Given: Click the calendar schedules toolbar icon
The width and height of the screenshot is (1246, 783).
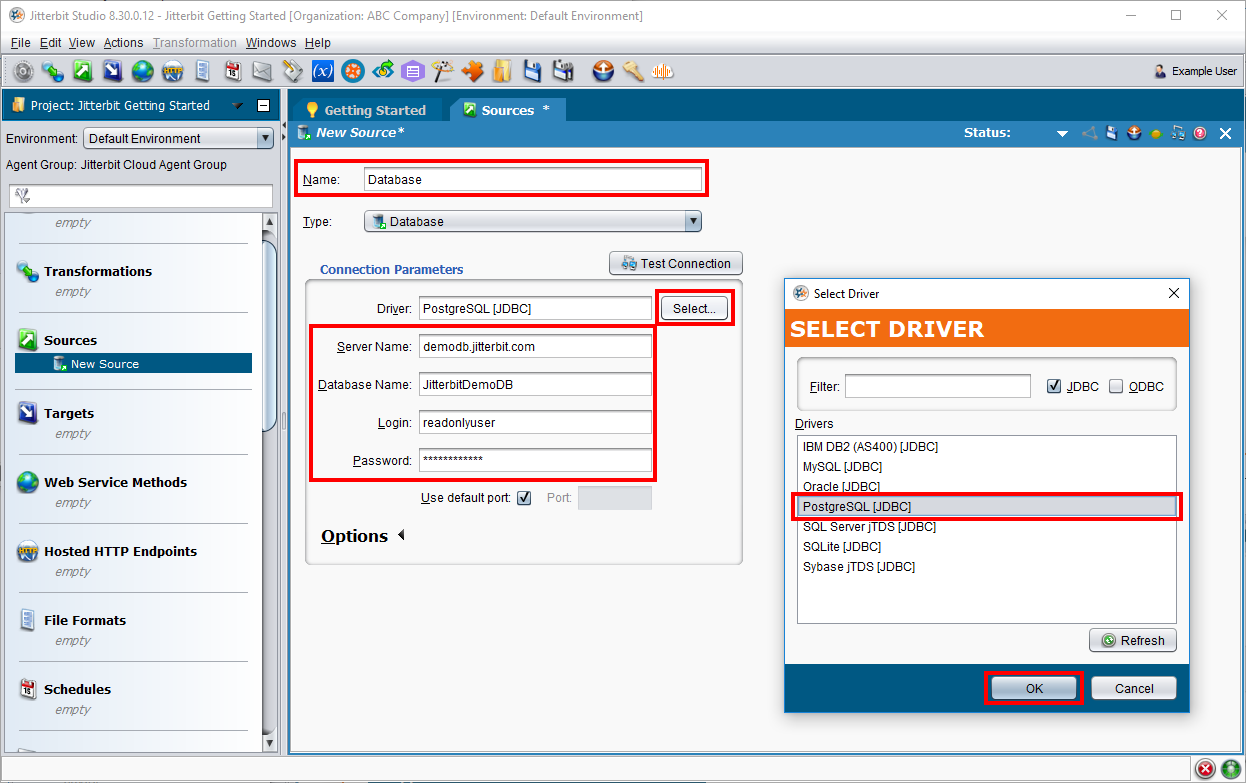Looking at the screenshot, I should click(232, 71).
